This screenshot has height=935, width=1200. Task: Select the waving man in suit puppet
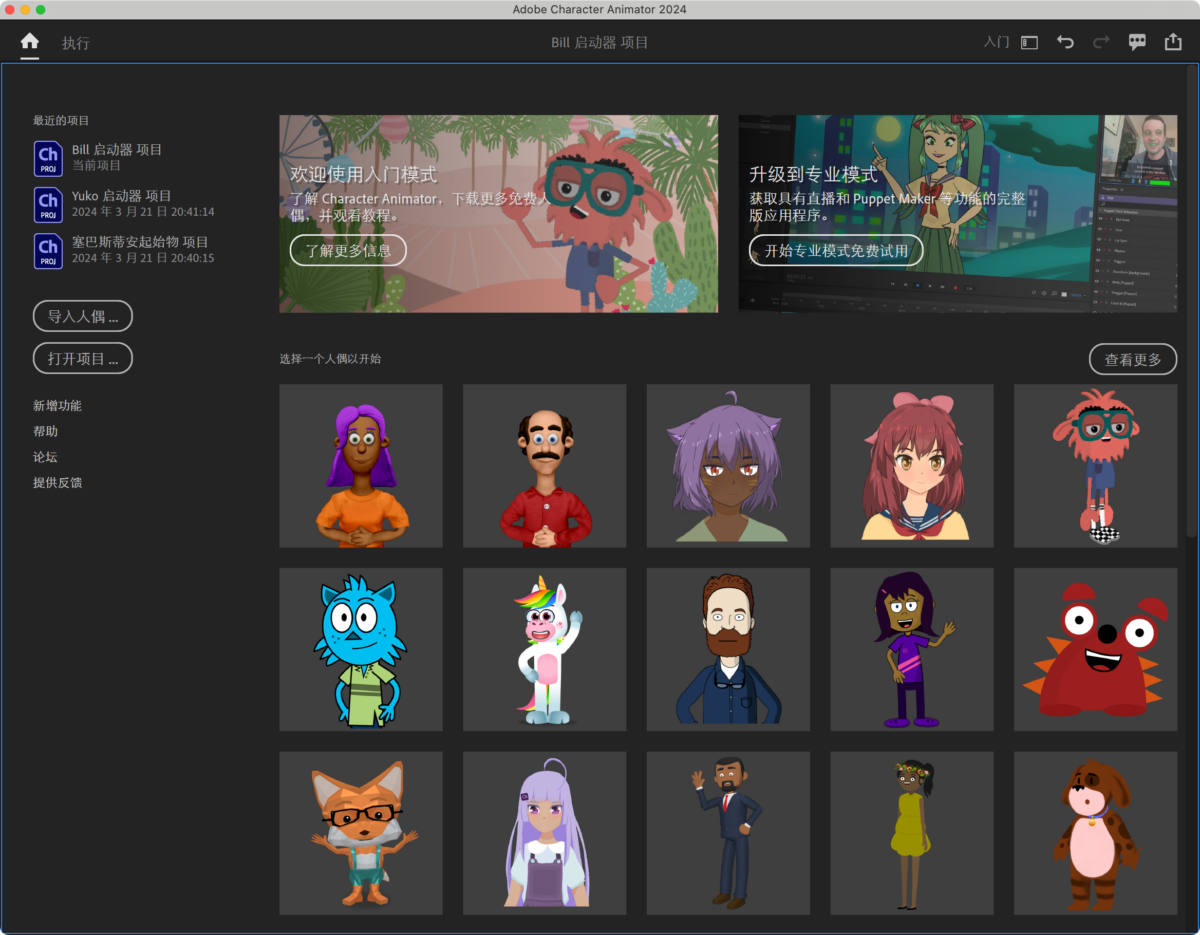pos(728,833)
